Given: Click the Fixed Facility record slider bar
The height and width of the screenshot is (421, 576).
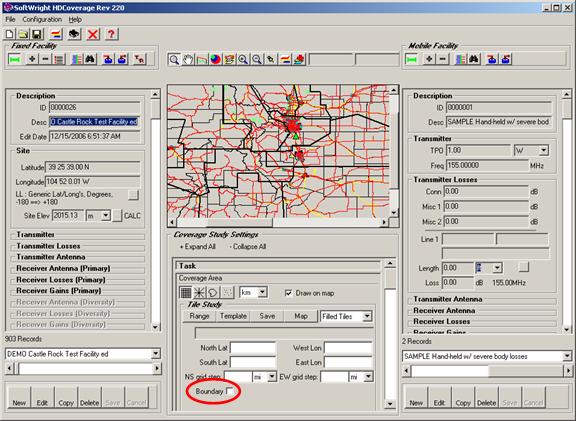Looking at the screenshot, I should (x=83, y=368).
